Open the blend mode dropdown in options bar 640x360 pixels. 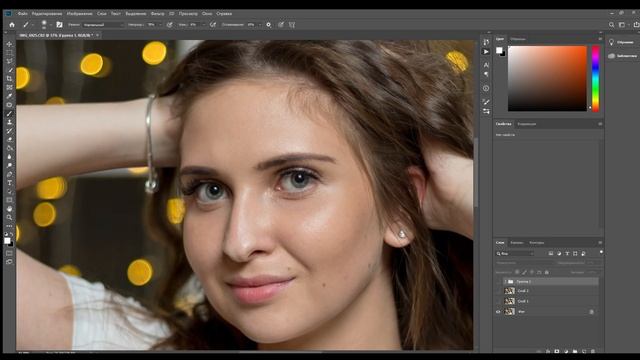103,25
